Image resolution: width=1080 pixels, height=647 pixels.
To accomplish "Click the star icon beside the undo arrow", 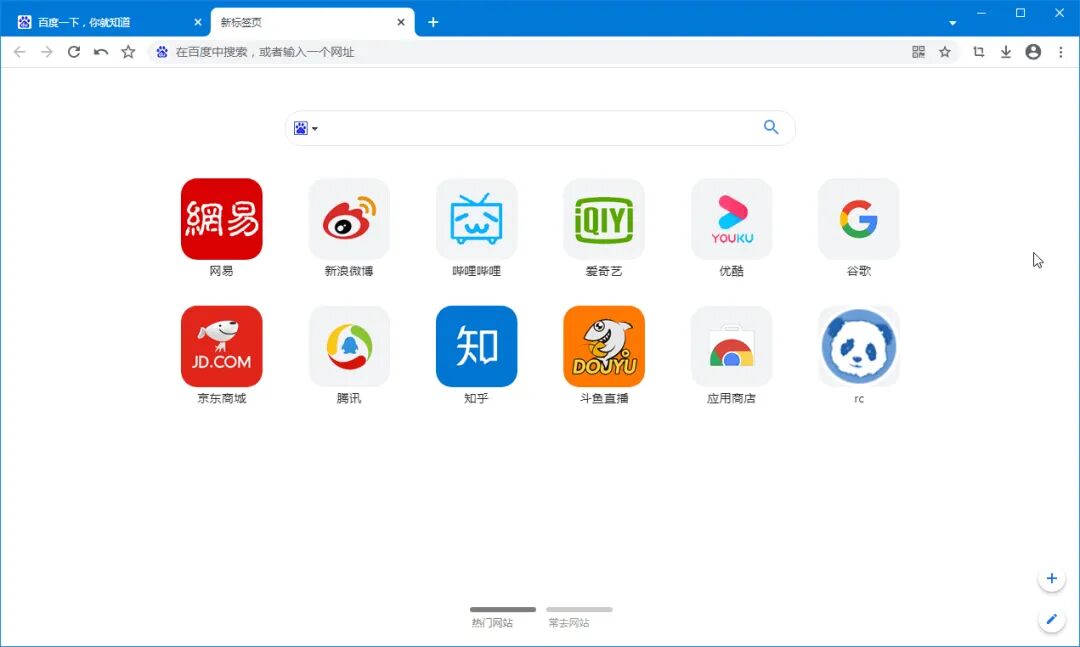I will (128, 52).
